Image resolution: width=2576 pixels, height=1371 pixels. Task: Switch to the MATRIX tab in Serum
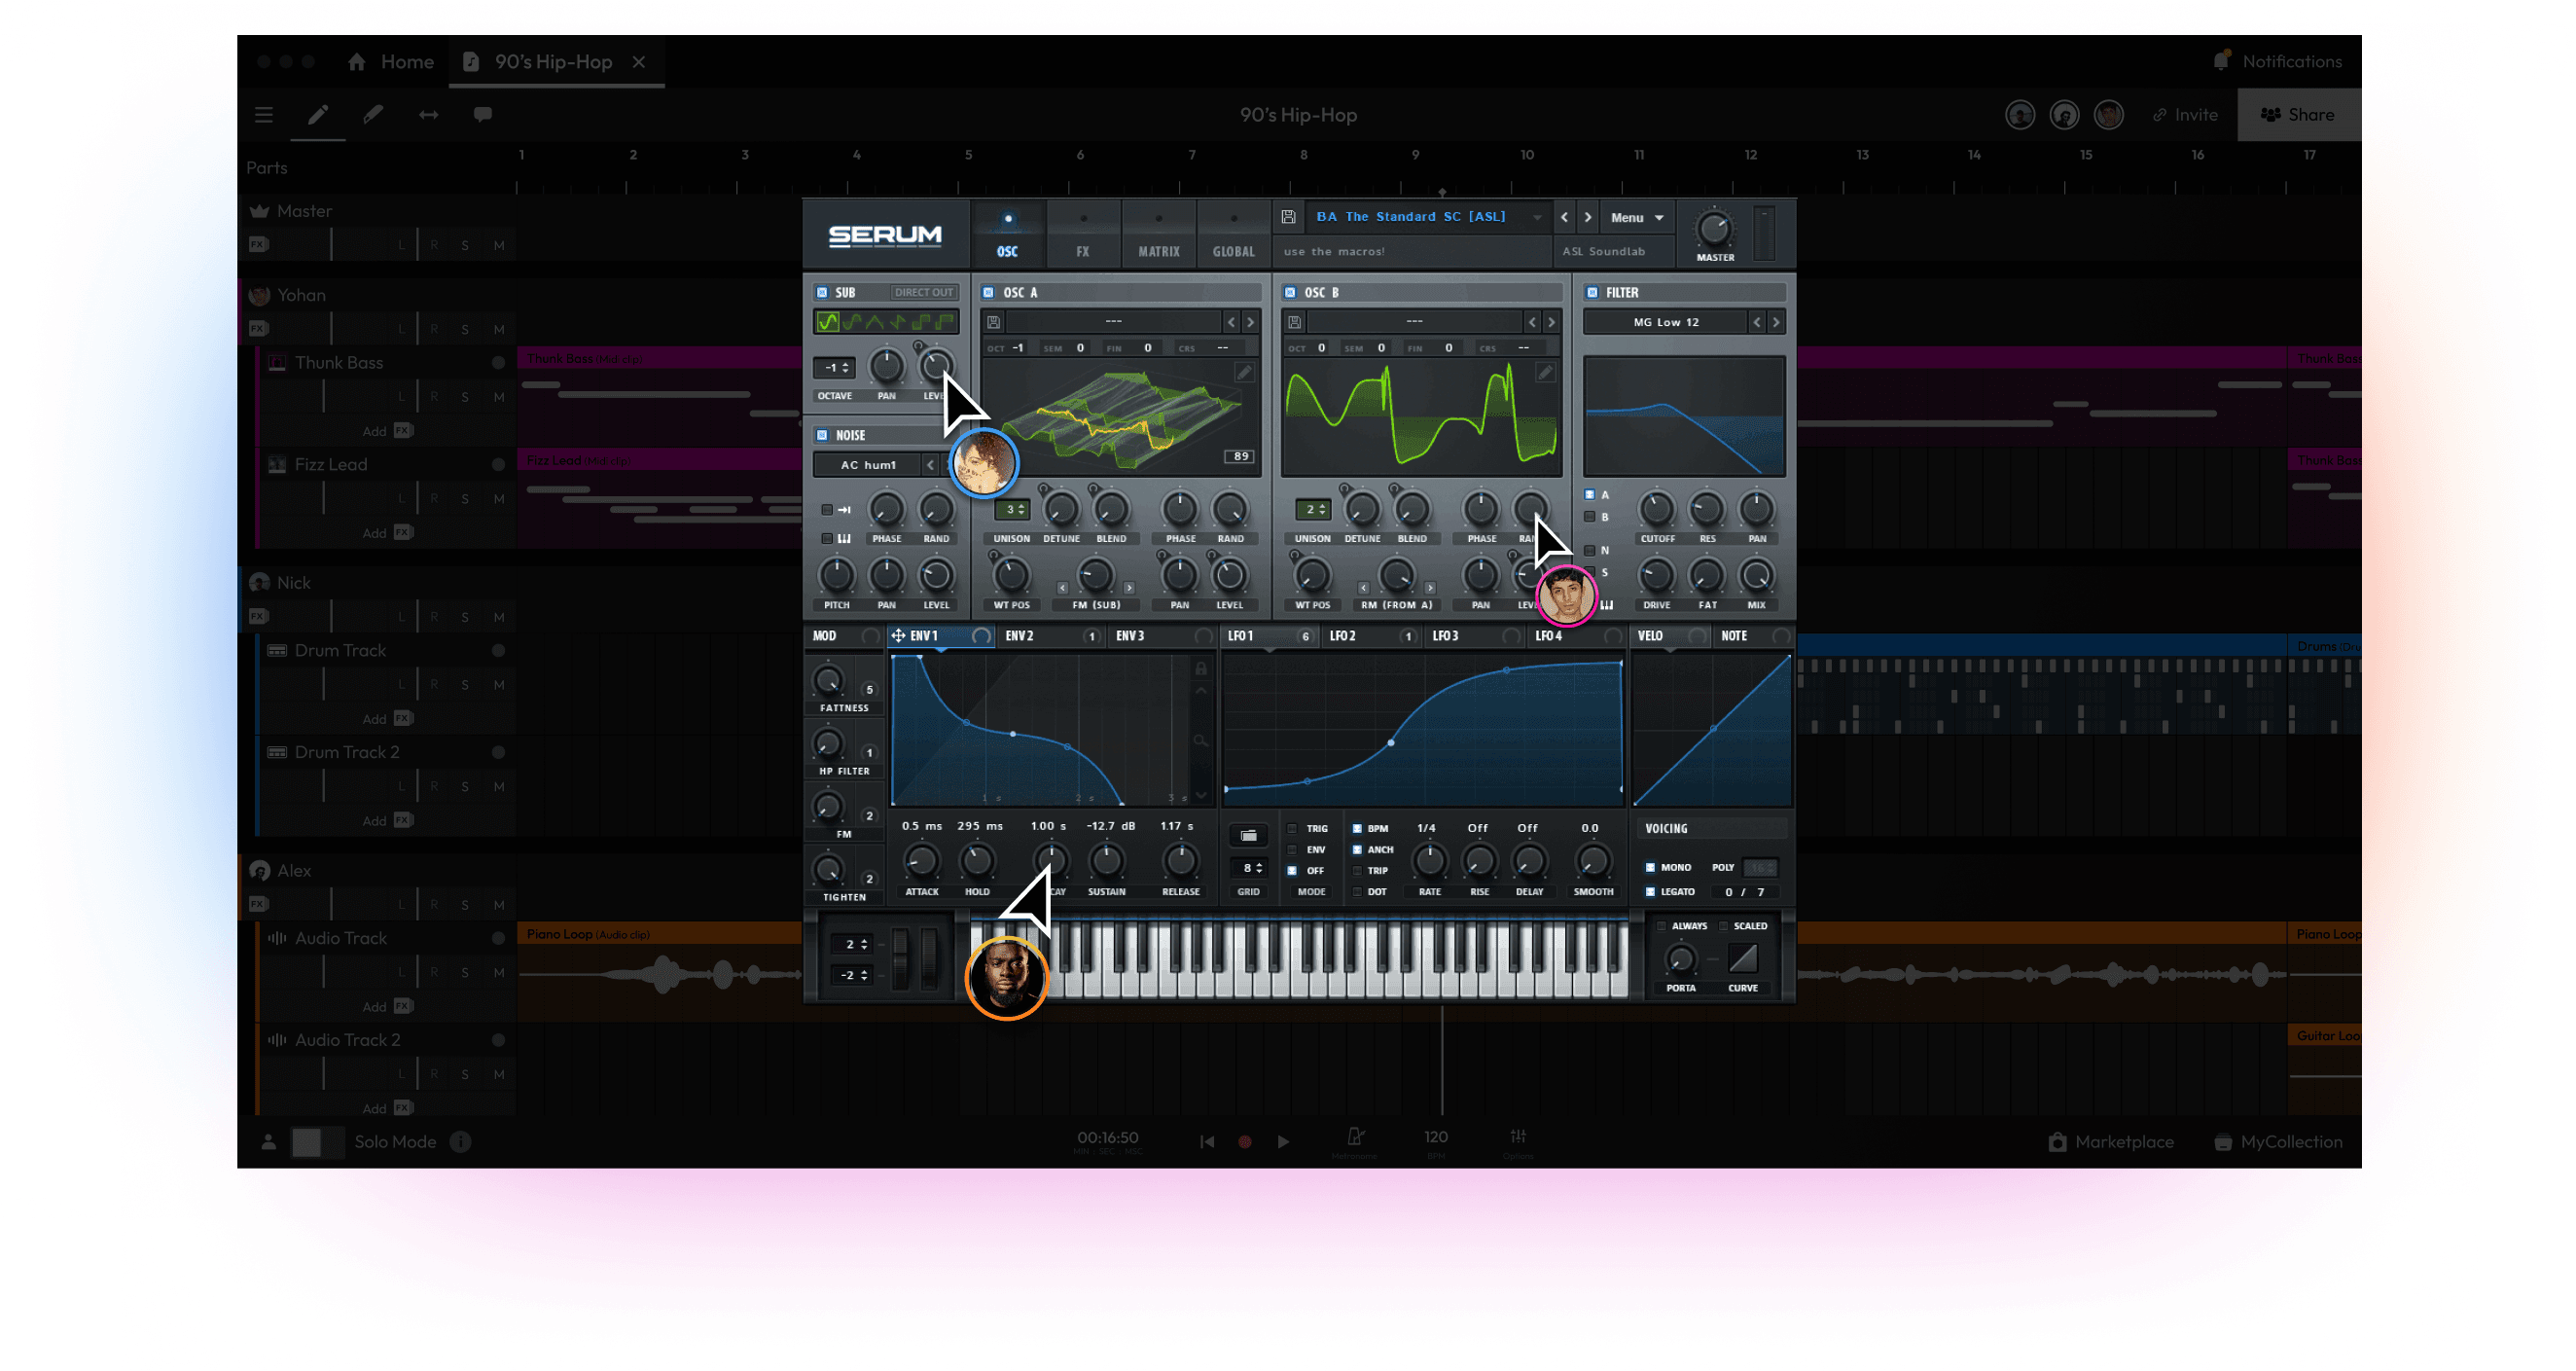(x=1157, y=251)
